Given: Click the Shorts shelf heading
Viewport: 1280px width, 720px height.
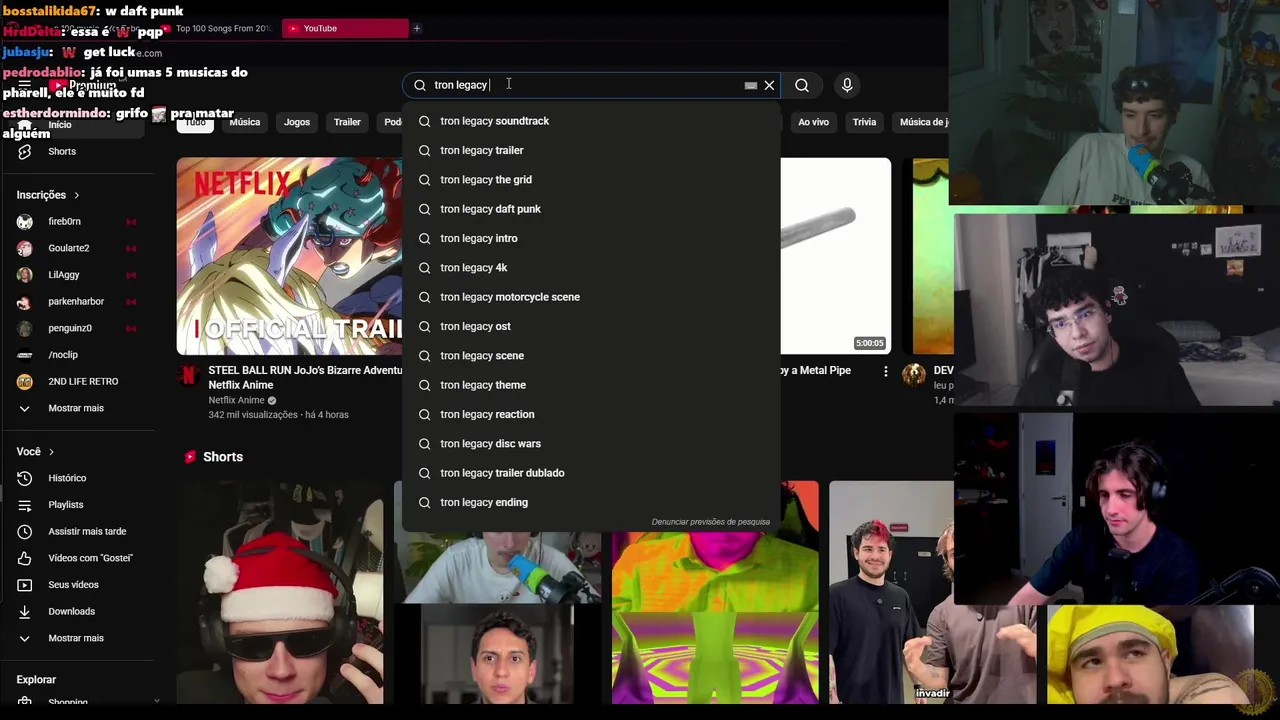Looking at the screenshot, I should (x=223, y=457).
